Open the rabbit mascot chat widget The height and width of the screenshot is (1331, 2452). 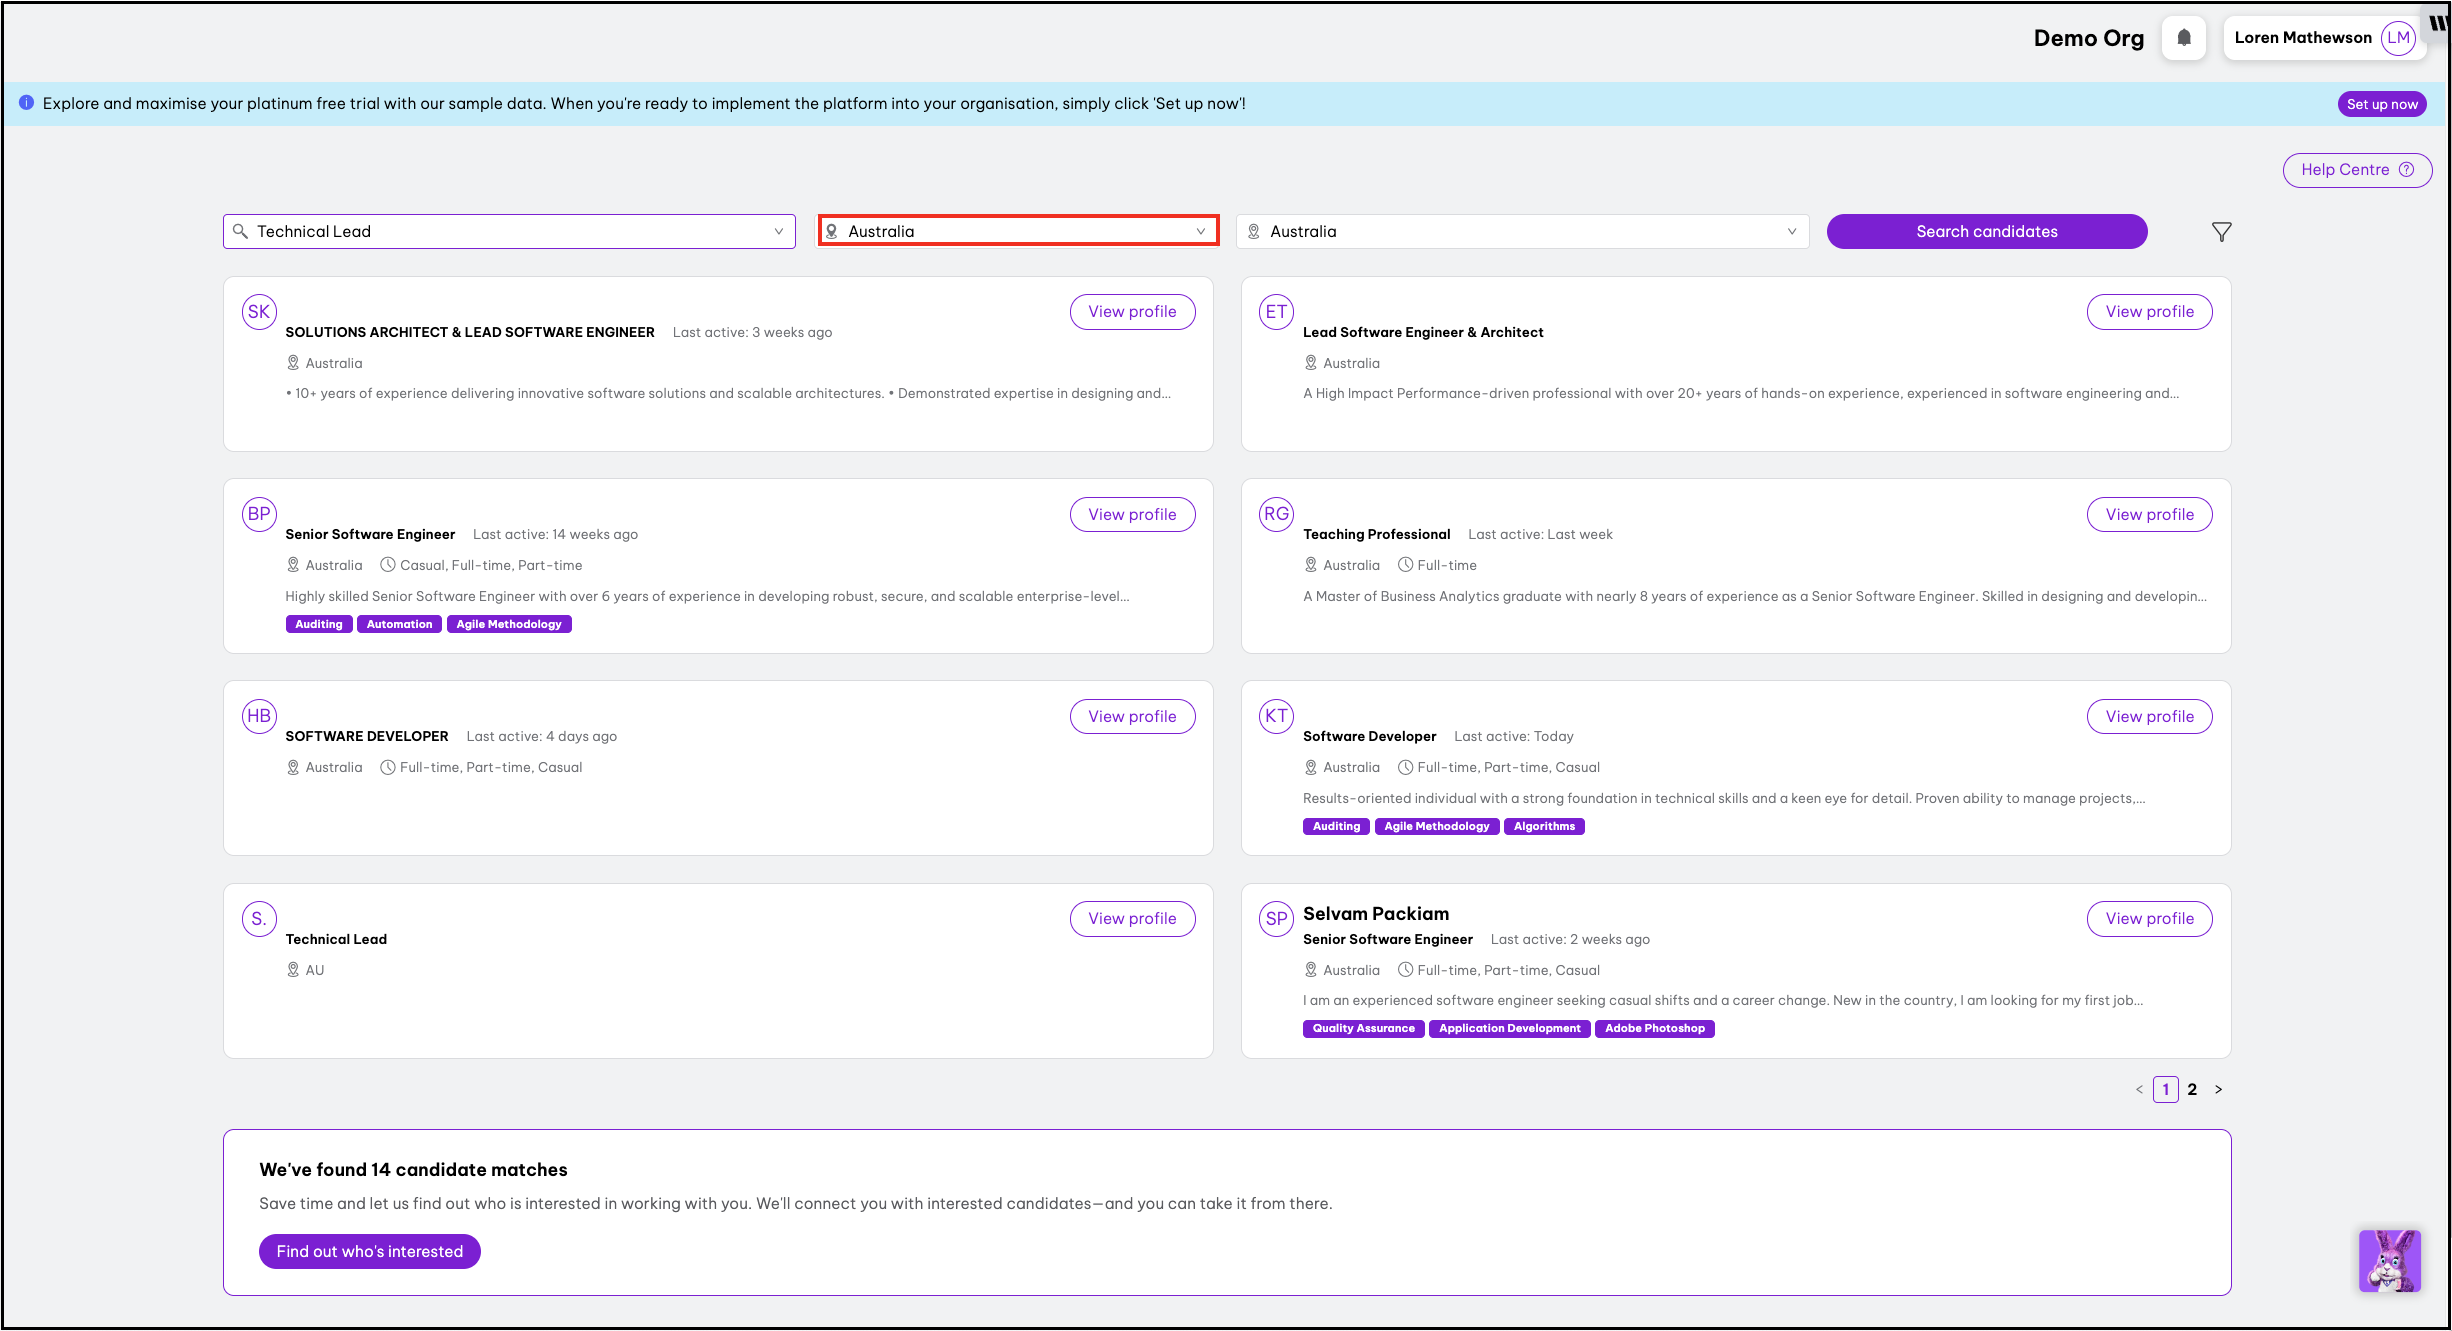point(2389,1261)
